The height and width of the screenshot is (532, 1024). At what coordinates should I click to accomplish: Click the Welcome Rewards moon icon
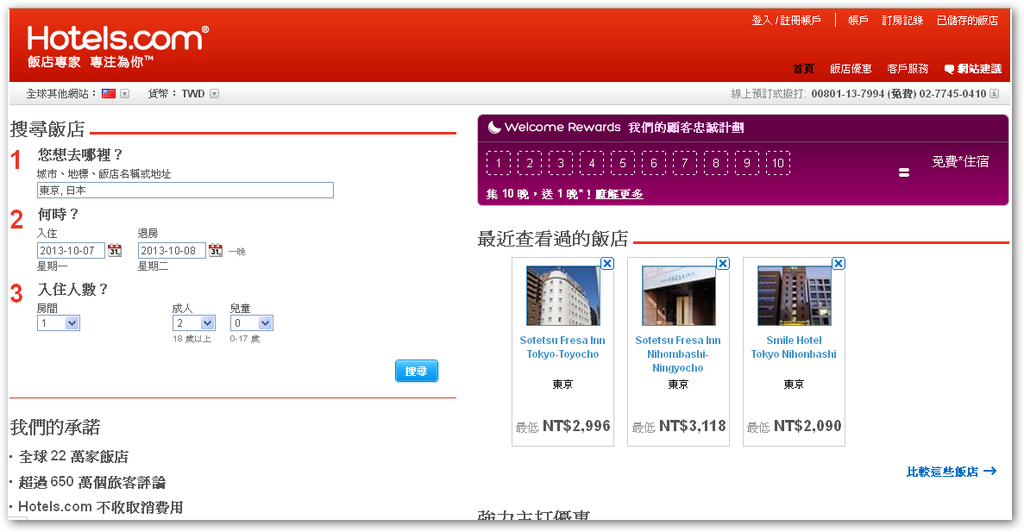(494, 127)
